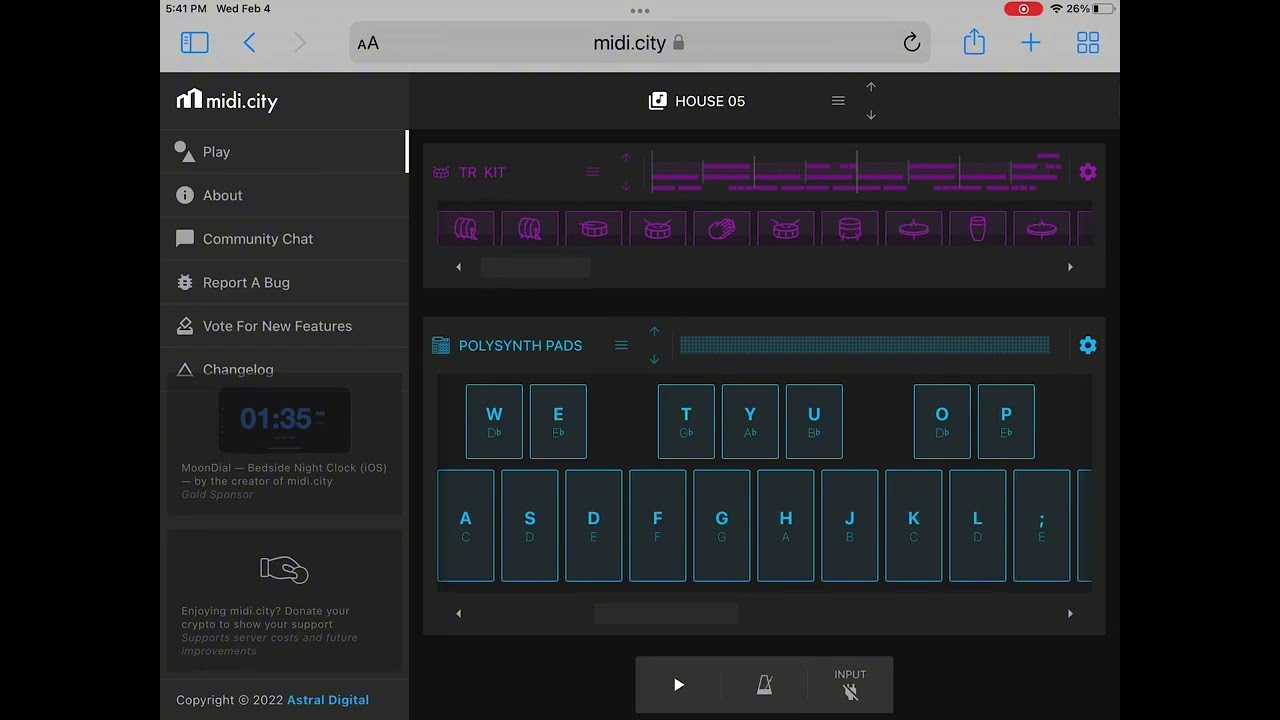Screen dimensions: 1280x720
Task: Switch POLYSYNTH PADS to next instrument
Action: pyautogui.click(x=654, y=359)
